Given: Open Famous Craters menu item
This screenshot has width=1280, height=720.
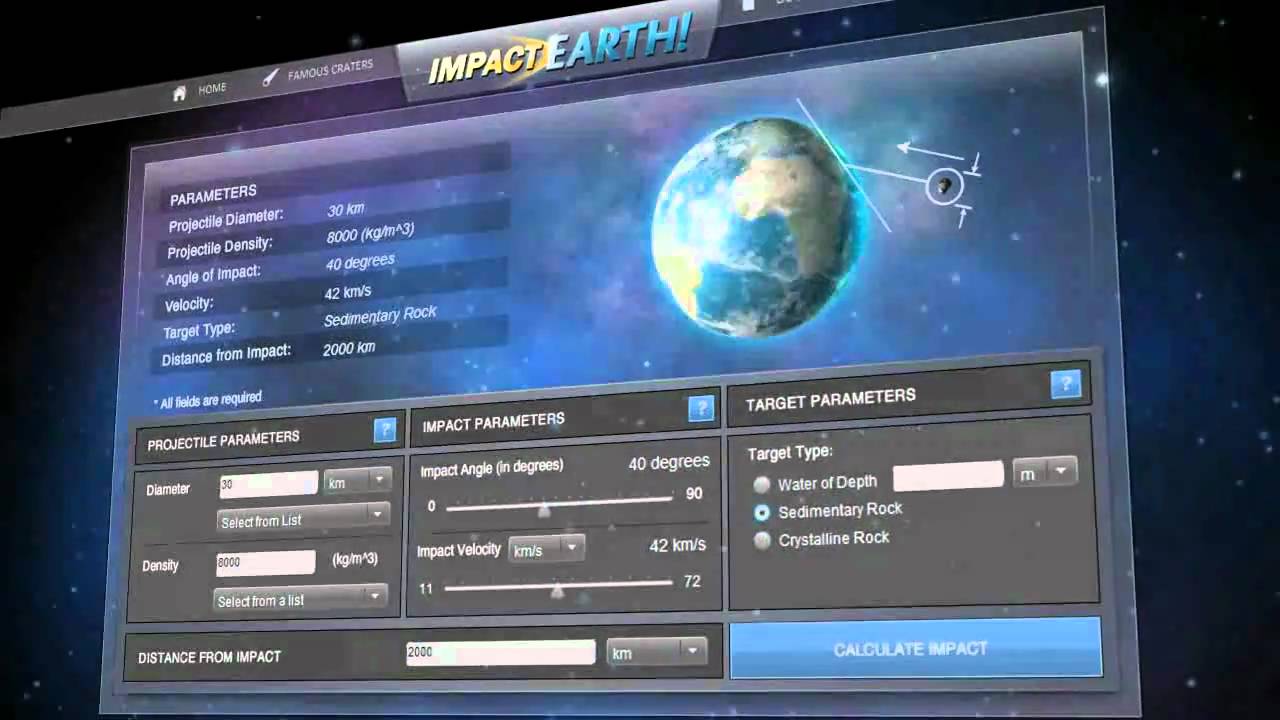Looking at the screenshot, I should (x=330, y=70).
